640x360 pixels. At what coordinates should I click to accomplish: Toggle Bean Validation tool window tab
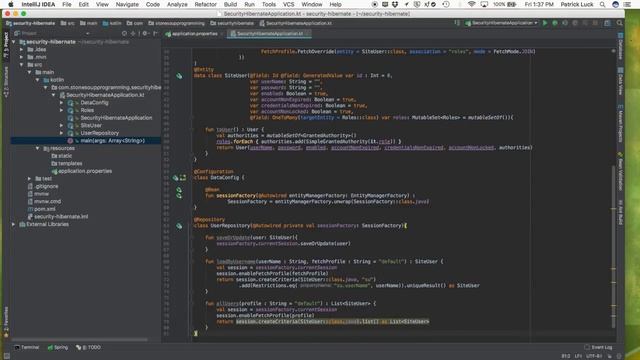[x=620, y=171]
